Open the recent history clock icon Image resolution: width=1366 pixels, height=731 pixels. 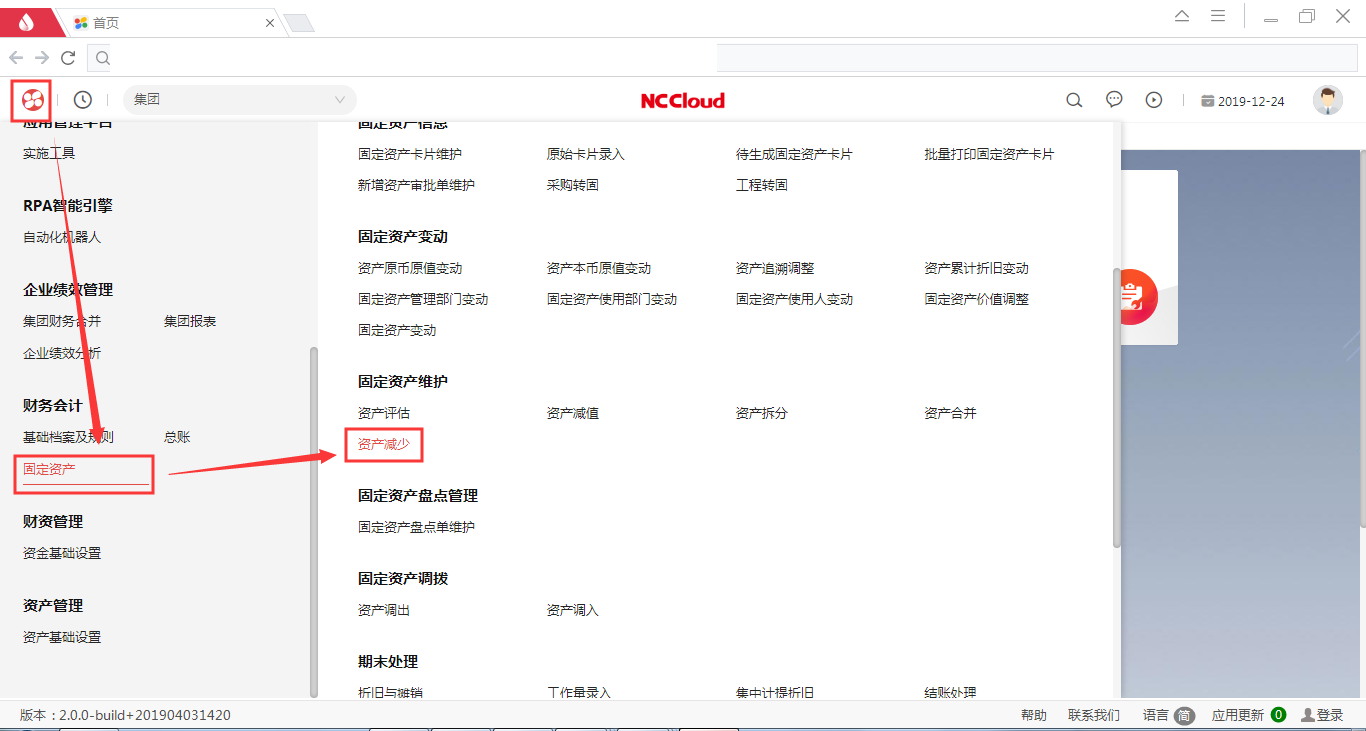click(83, 100)
